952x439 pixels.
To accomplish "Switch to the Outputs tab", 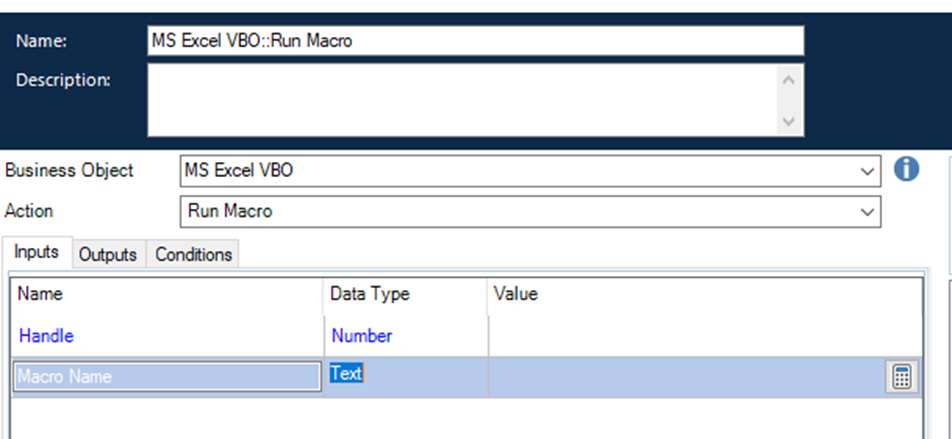I will coord(108,254).
